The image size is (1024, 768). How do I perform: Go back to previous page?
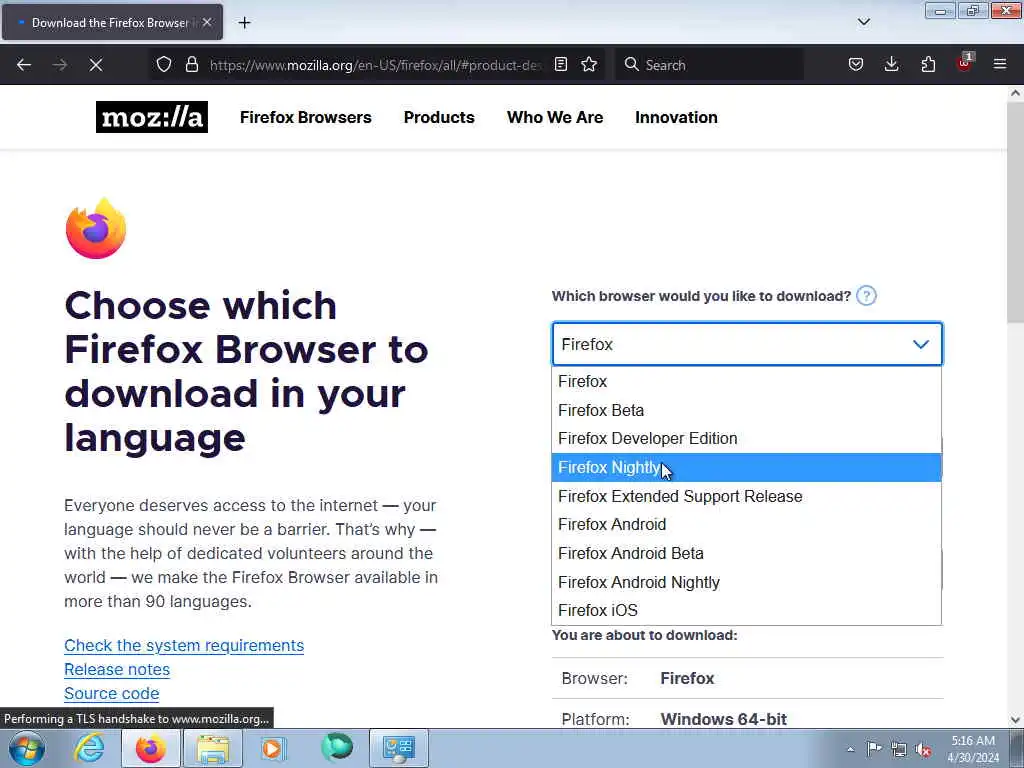click(x=24, y=65)
